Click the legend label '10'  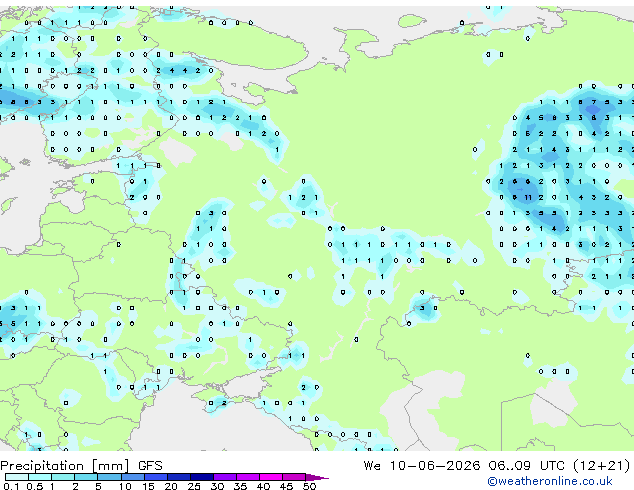(x=125, y=486)
